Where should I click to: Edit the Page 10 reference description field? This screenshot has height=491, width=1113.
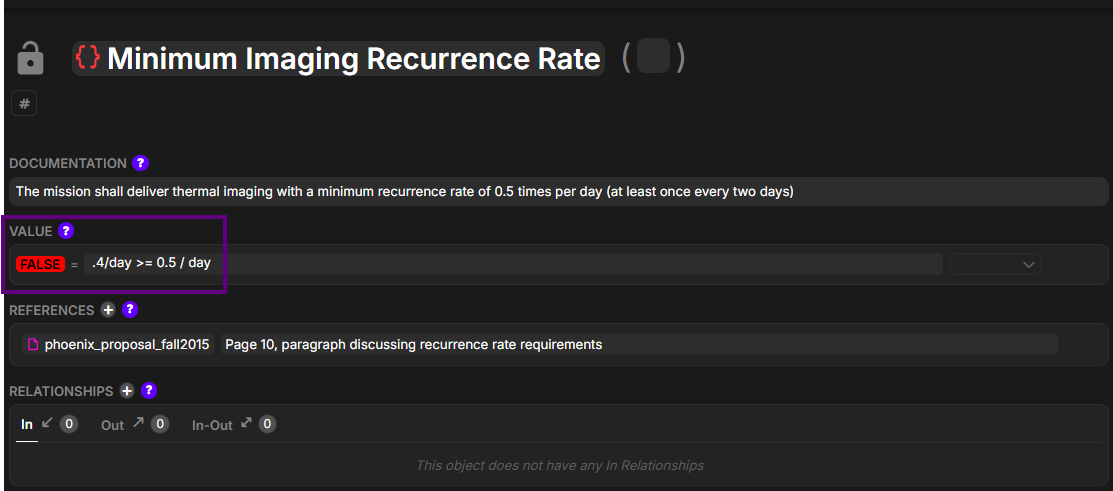639,345
